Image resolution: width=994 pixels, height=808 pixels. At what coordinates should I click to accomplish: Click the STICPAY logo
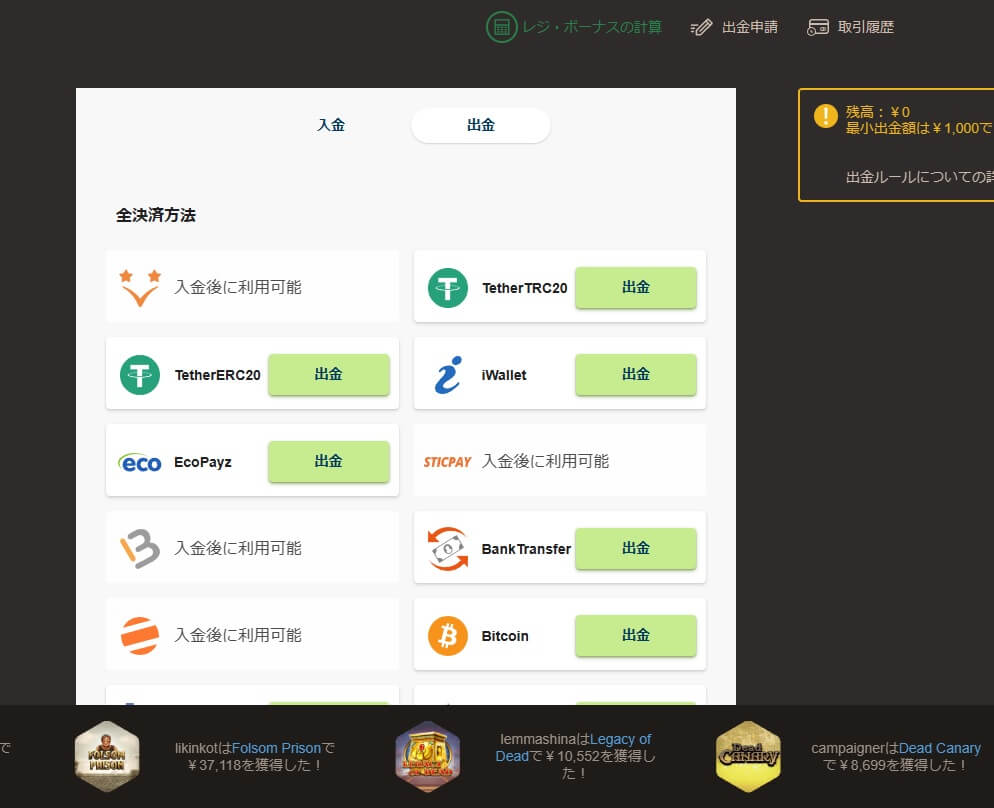448,462
